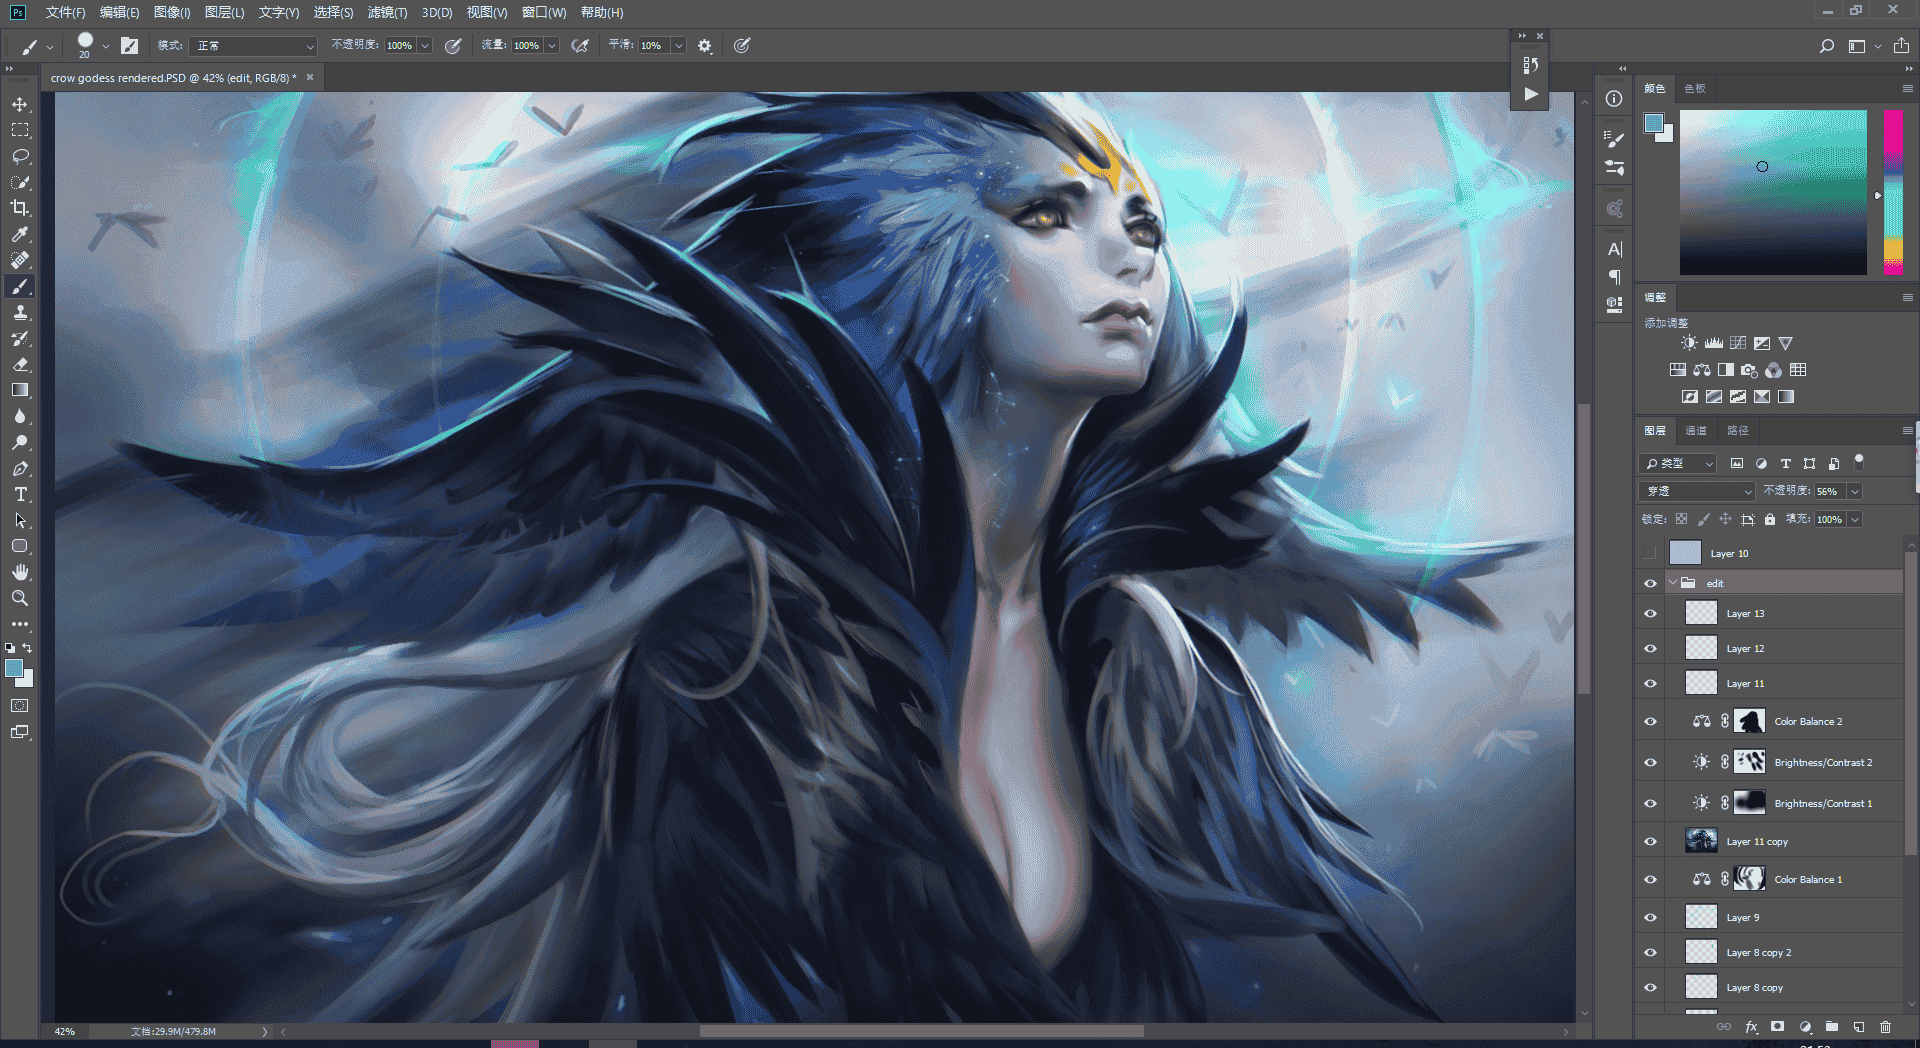Select the Hand tool

20,572
